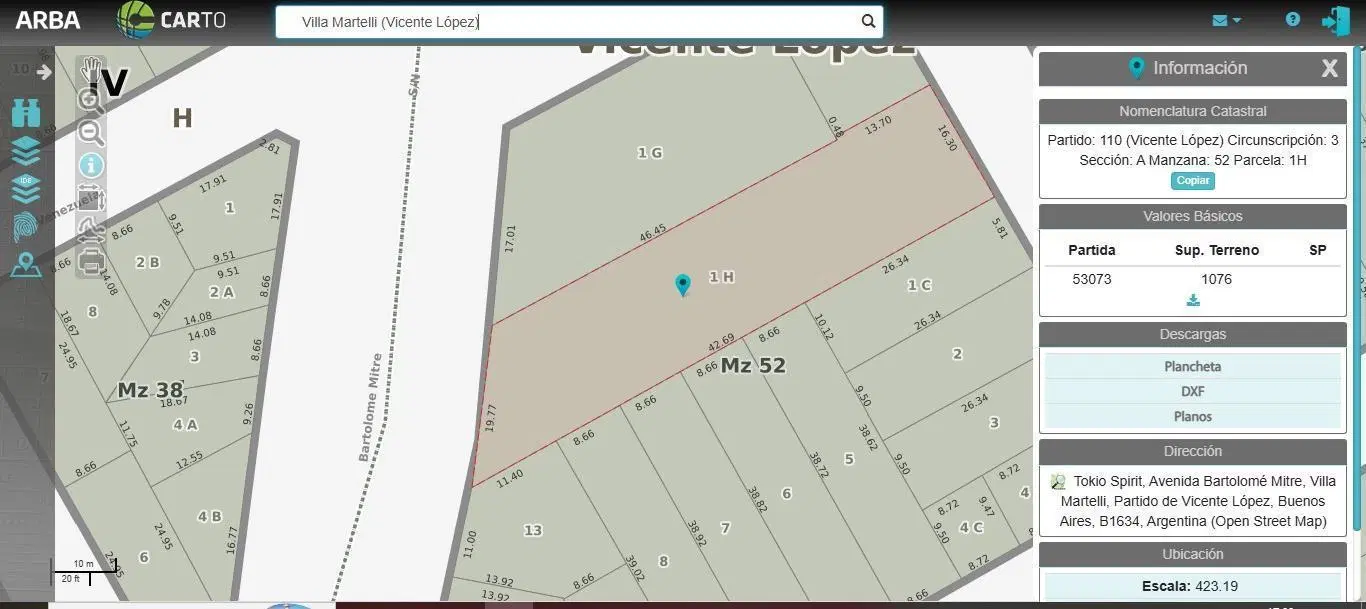Click the Valores Básicos header
The width and height of the screenshot is (1366, 609).
(1192, 216)
